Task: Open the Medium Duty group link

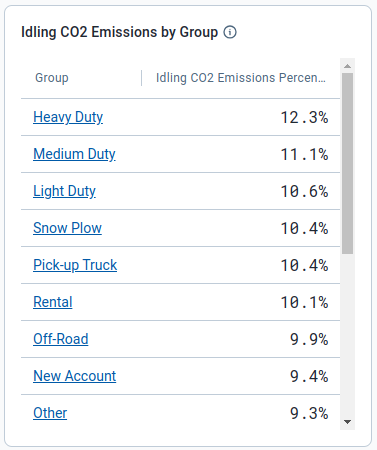Action: [74, 154]
